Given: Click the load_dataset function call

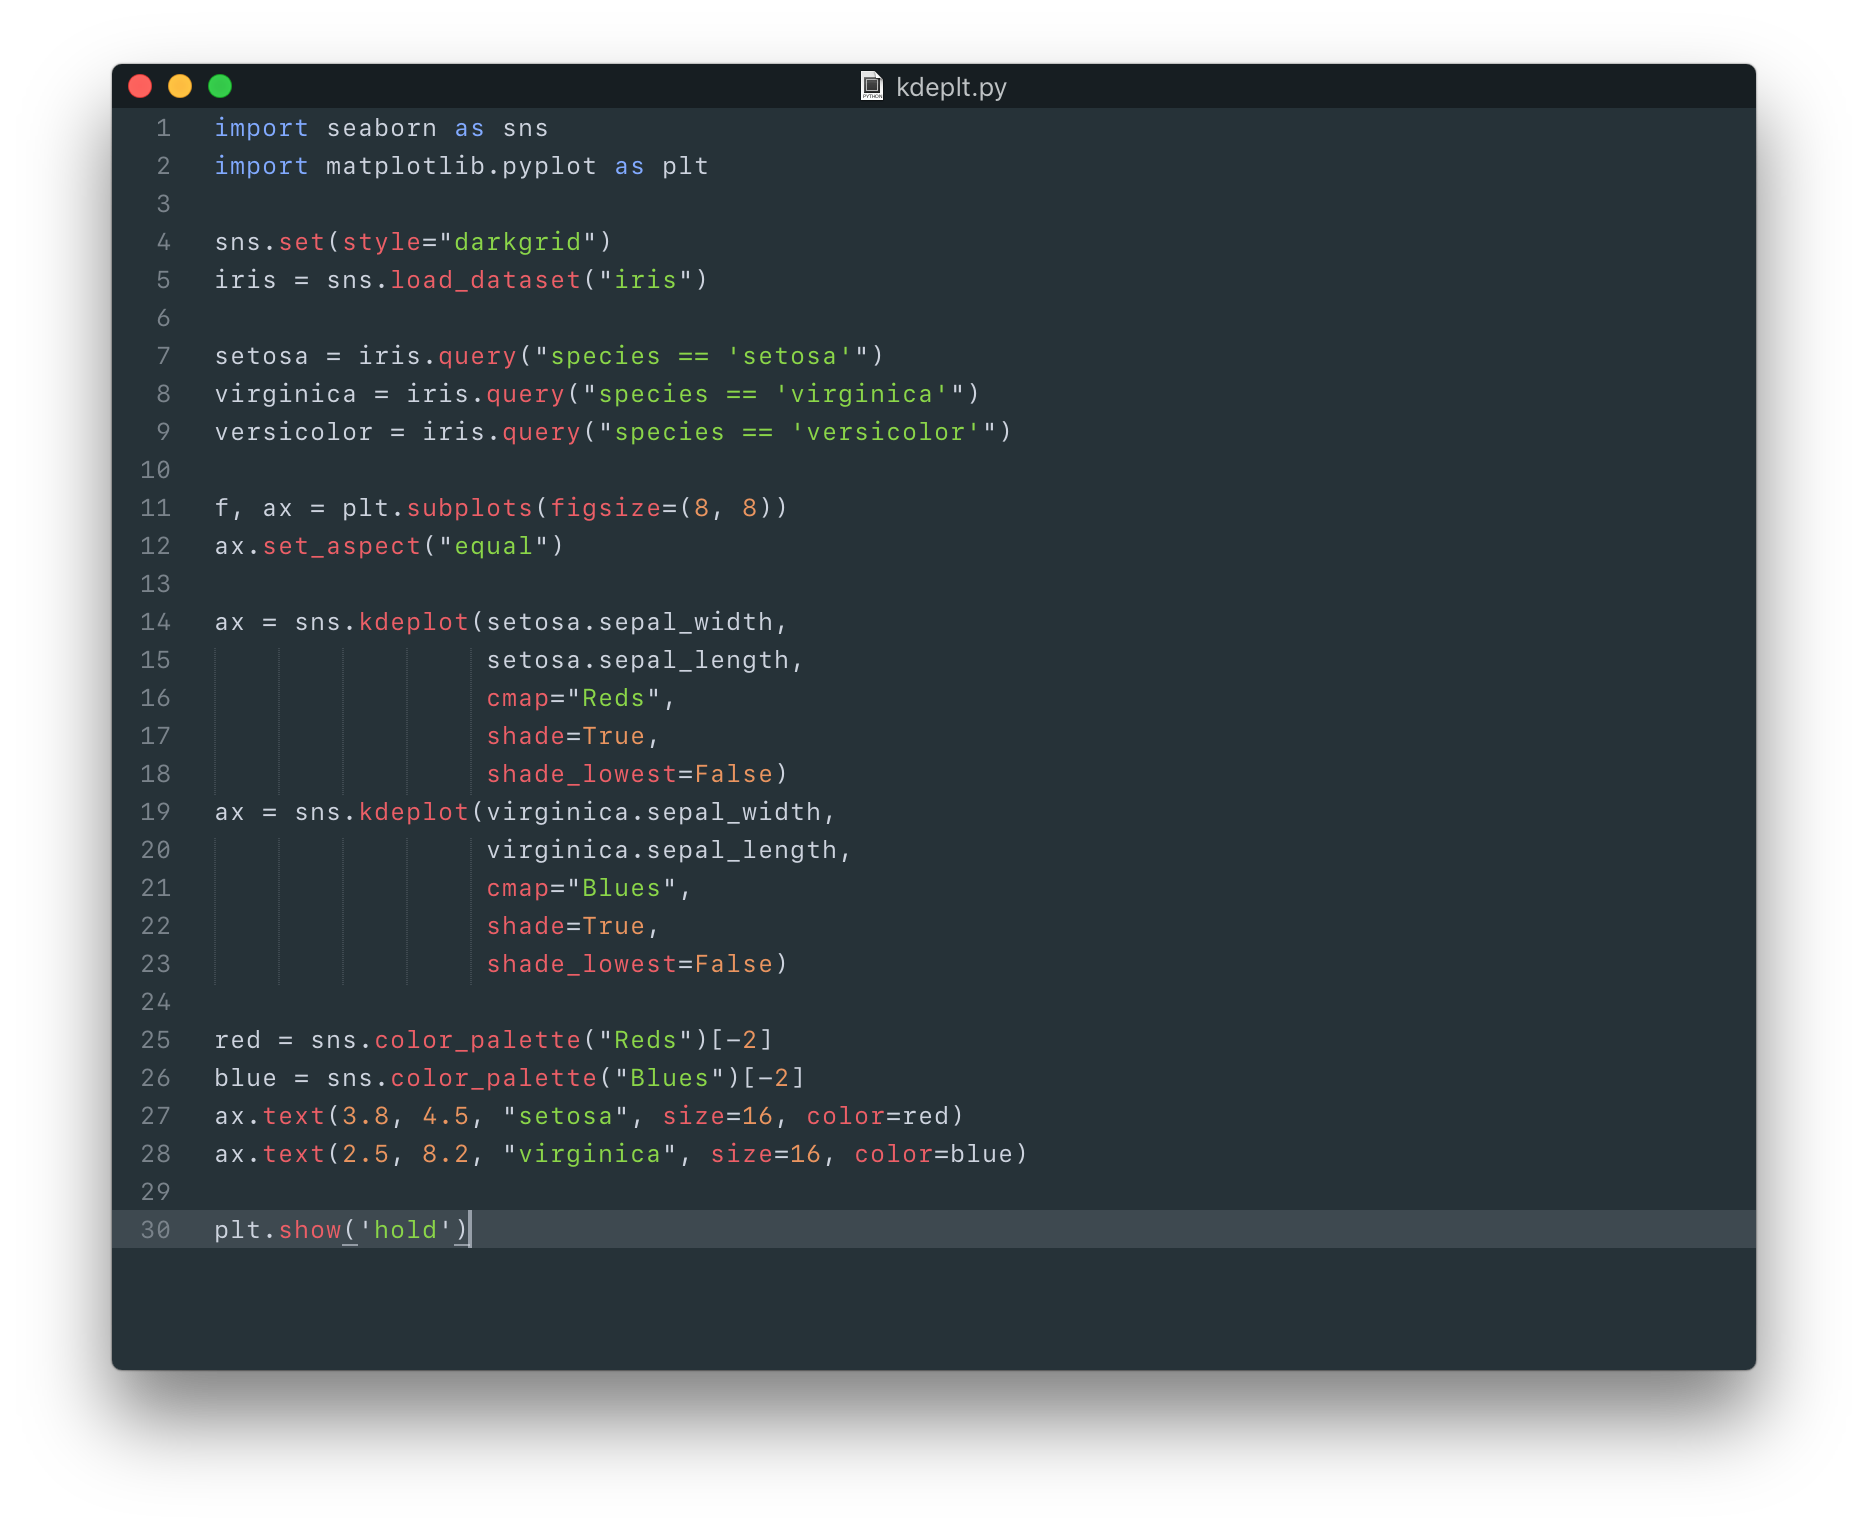Looking at the screenshot, I should pos(485,280).
